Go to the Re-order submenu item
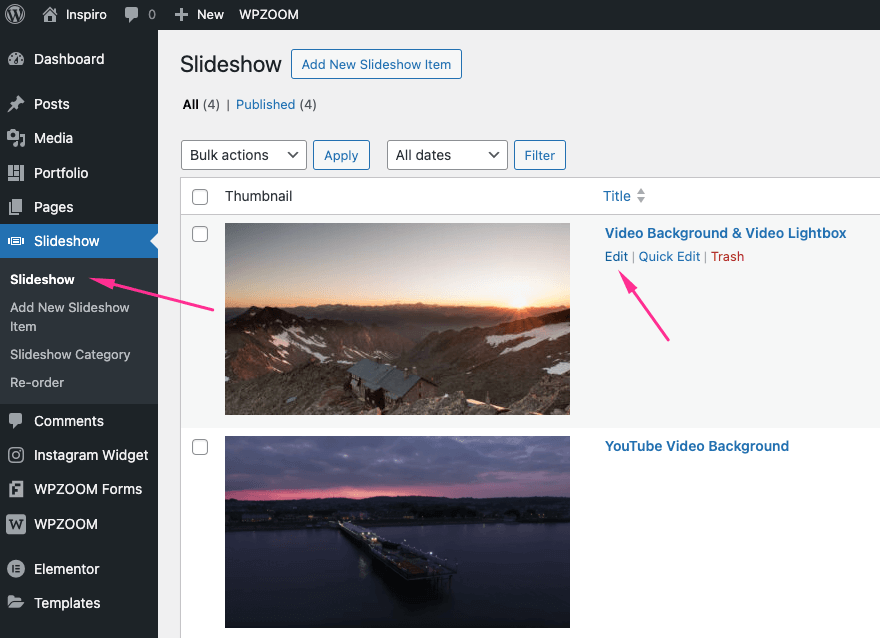 [37, 382]
